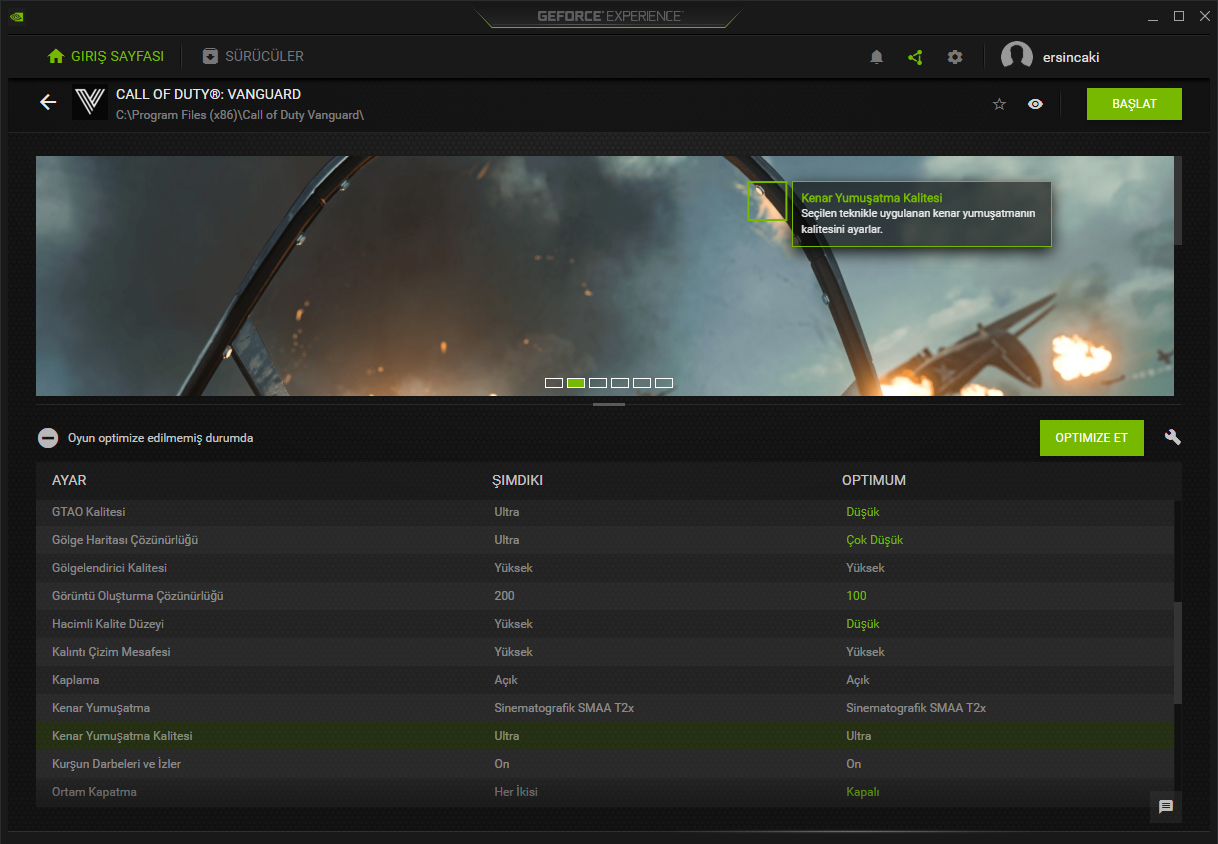This screenshot has height=844, width=1218.
Task: Select fourth screenshot carousel indicator
Action: point(620,383)
